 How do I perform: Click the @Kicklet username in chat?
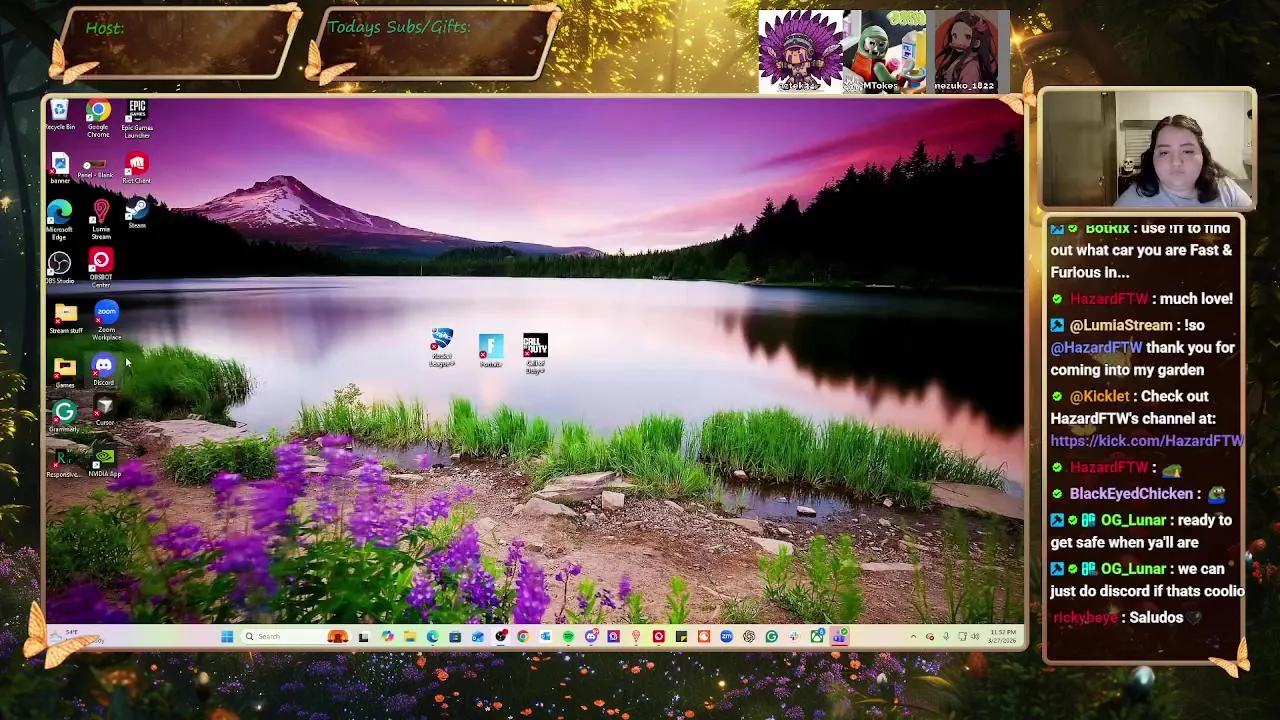click(x=1099, y=396)
